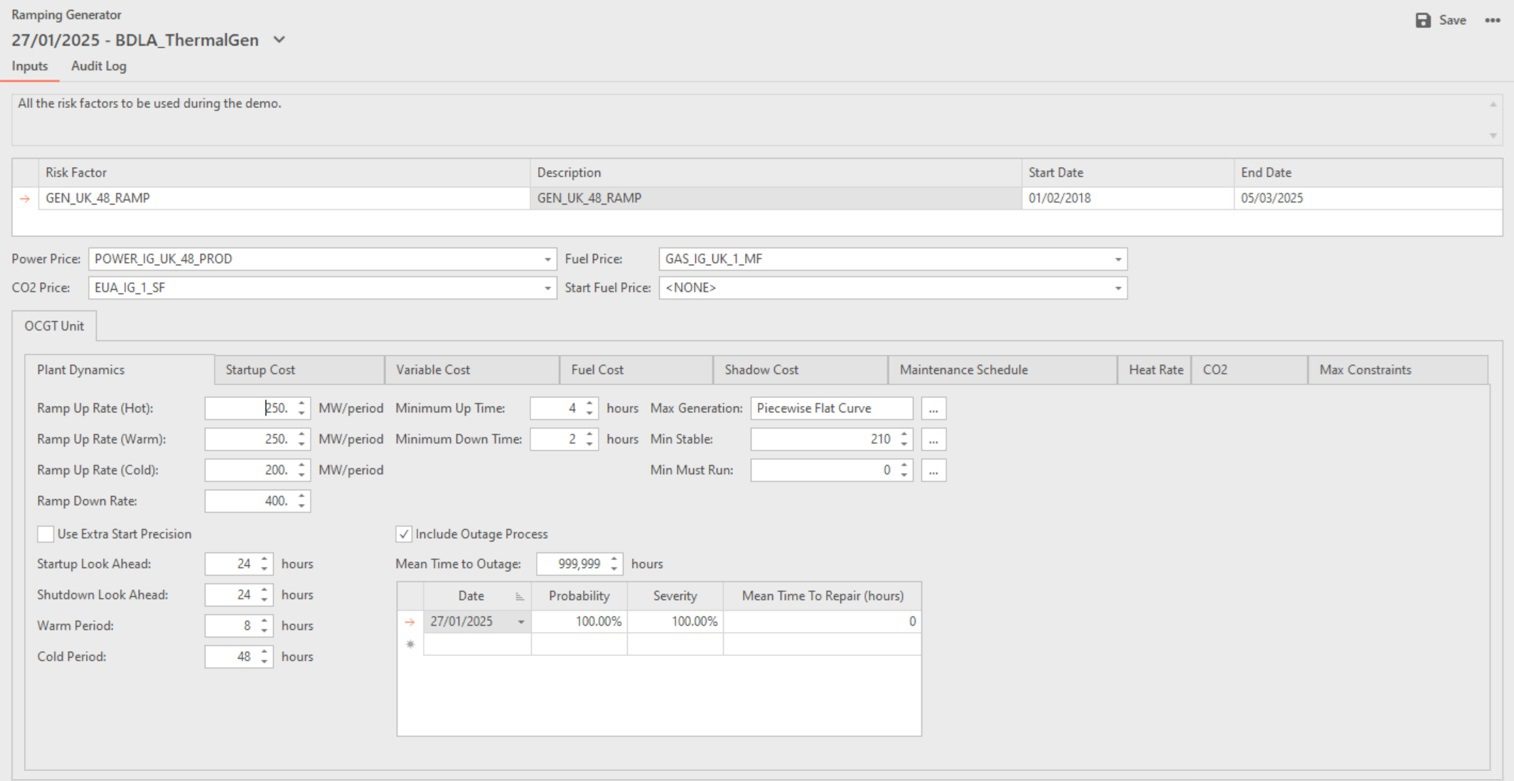
Task: Open the Maintenance Schedule tab
Action: point(1002,370)
